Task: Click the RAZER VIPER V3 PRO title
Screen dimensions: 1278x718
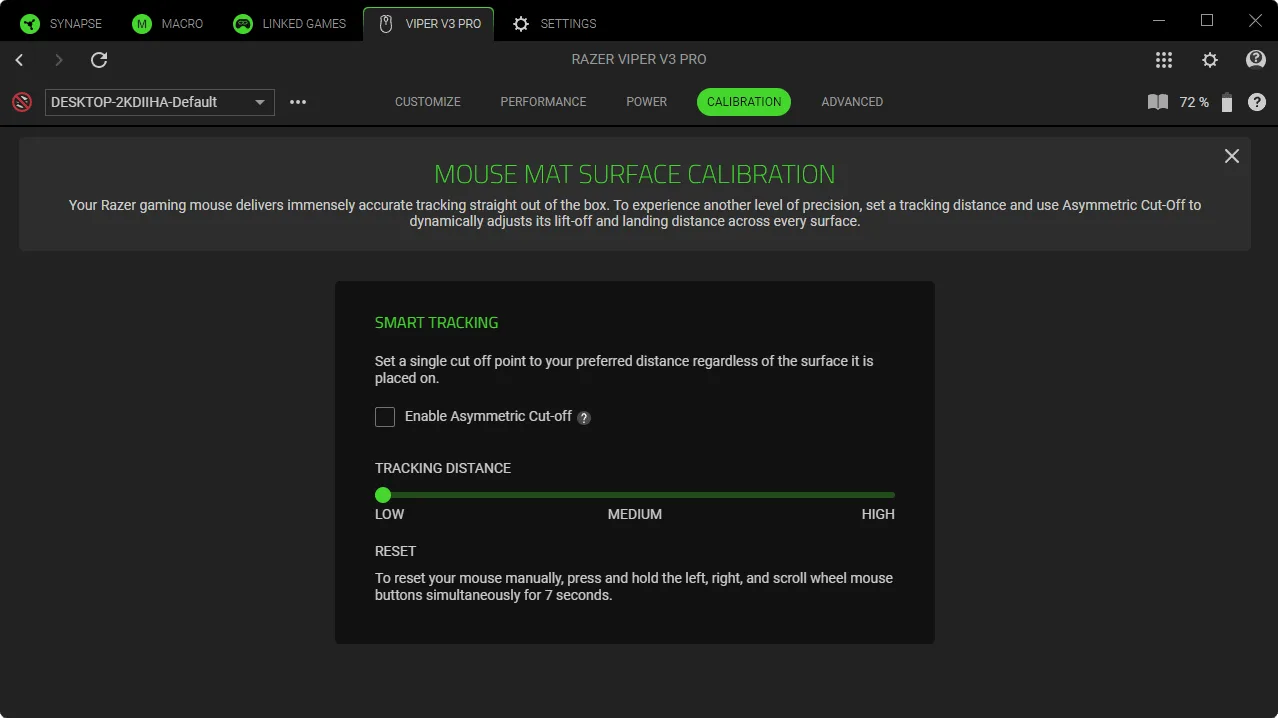Action: (x=639, y=60)
